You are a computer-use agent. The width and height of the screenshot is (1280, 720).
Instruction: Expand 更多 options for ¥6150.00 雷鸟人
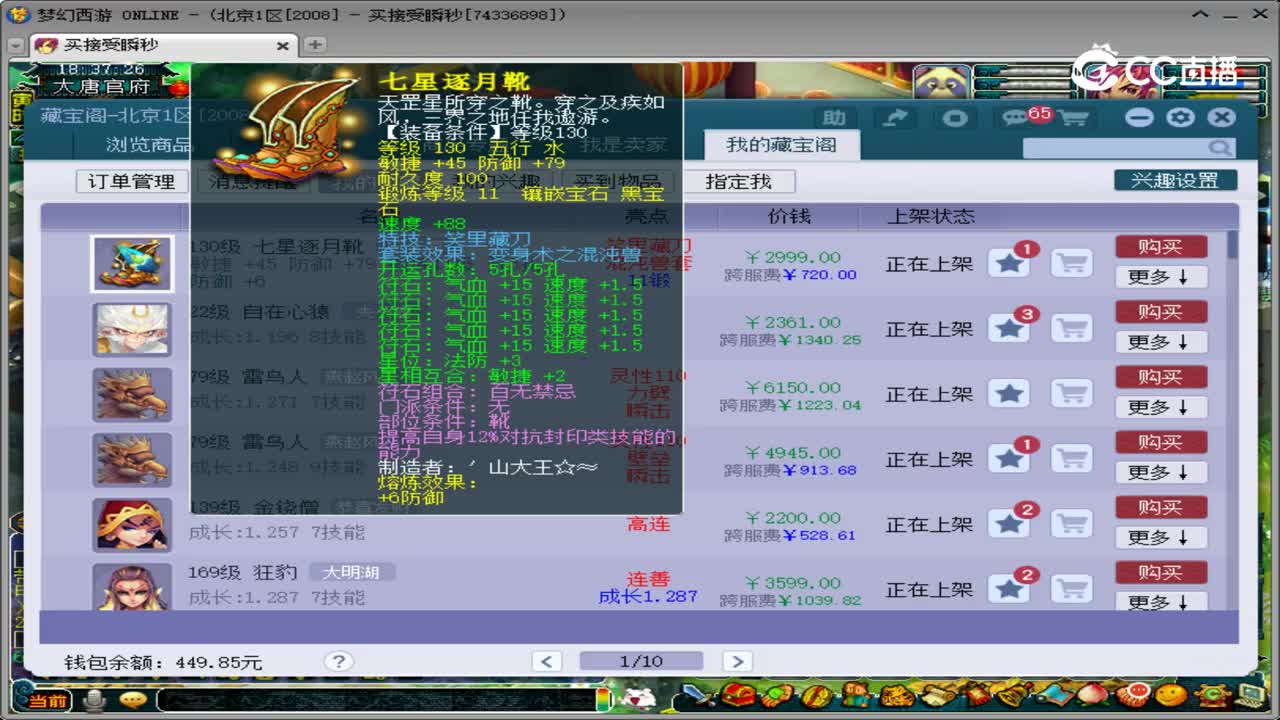click(x=1161, y=407)
